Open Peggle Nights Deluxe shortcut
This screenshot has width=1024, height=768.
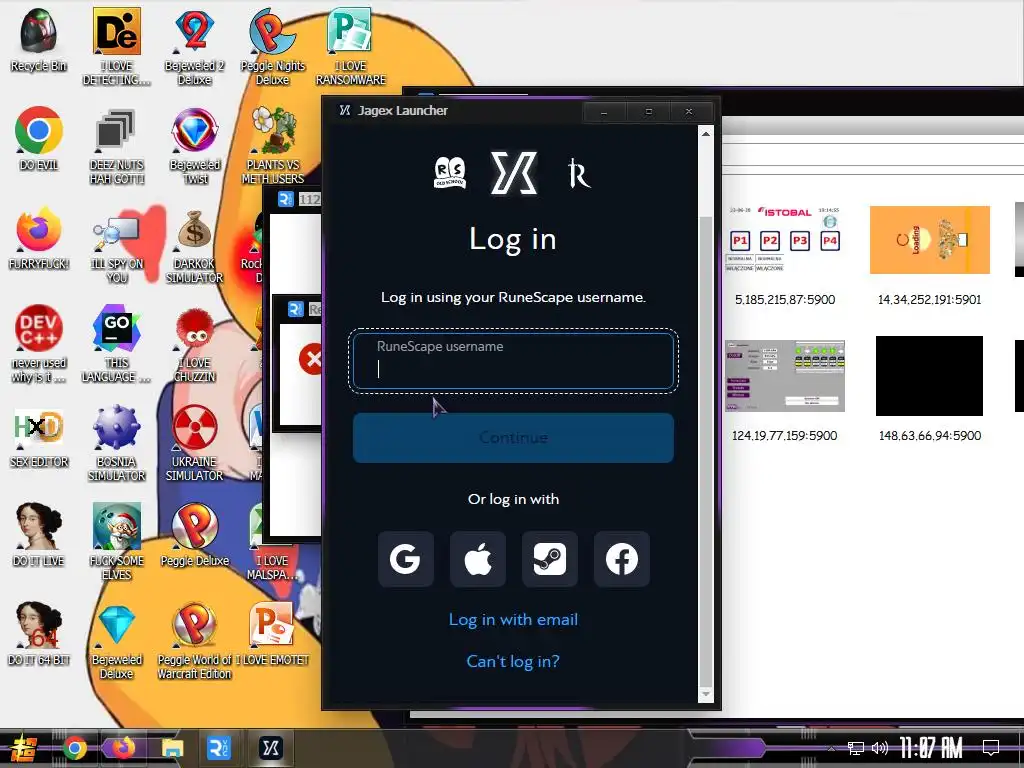pyautogui.click(x=272, y=46)
